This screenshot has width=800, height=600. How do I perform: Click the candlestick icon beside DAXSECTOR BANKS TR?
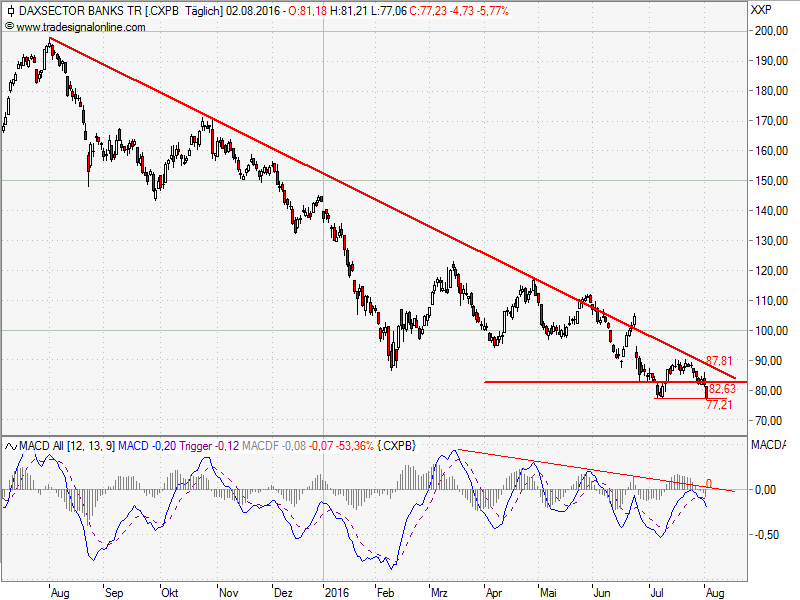tap(9, 11)
